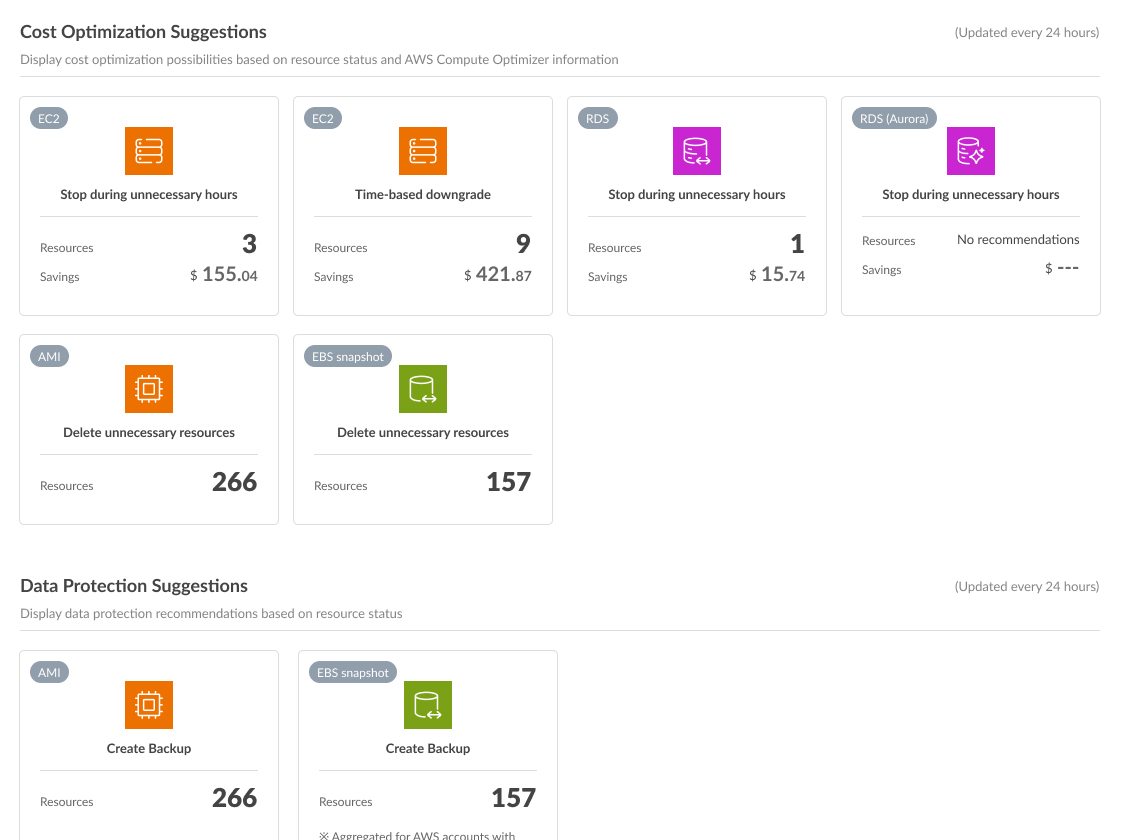Click the RDS Aurora sparkle database icon
Screen dimensions: 1123x840
click(x=971, y=151)
